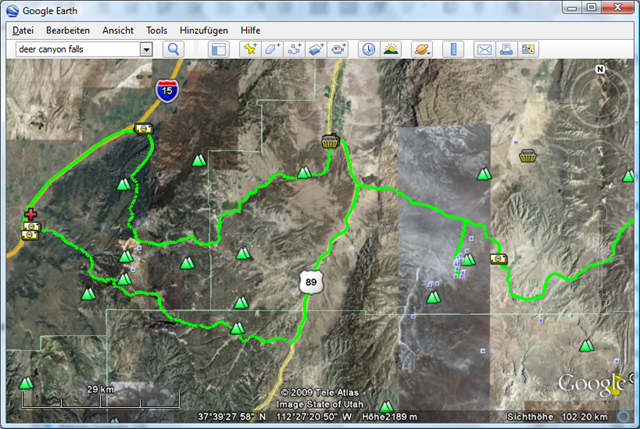Expand the Tools menu

[156, 30]
